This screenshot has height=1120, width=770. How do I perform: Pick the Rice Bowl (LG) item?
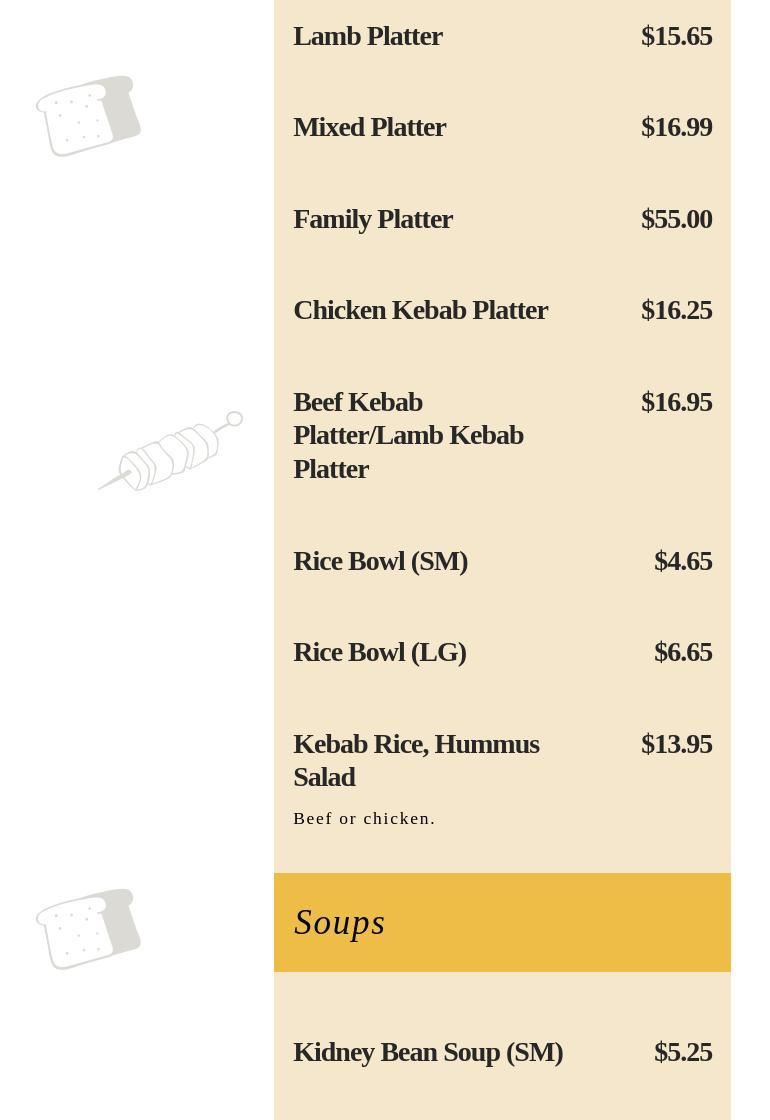tap(379, 652)
